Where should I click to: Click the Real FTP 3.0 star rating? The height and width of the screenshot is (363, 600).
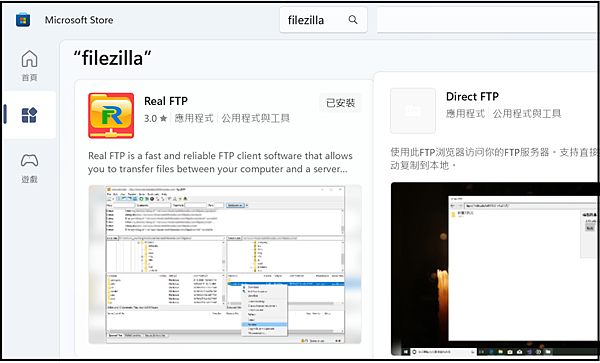point(155,119)
